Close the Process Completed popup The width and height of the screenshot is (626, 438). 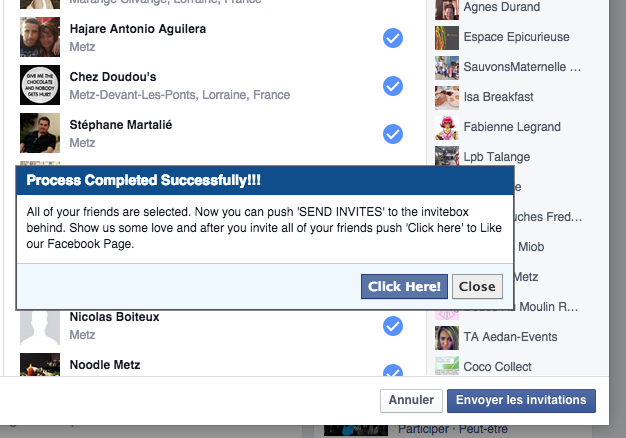(477, 286)
